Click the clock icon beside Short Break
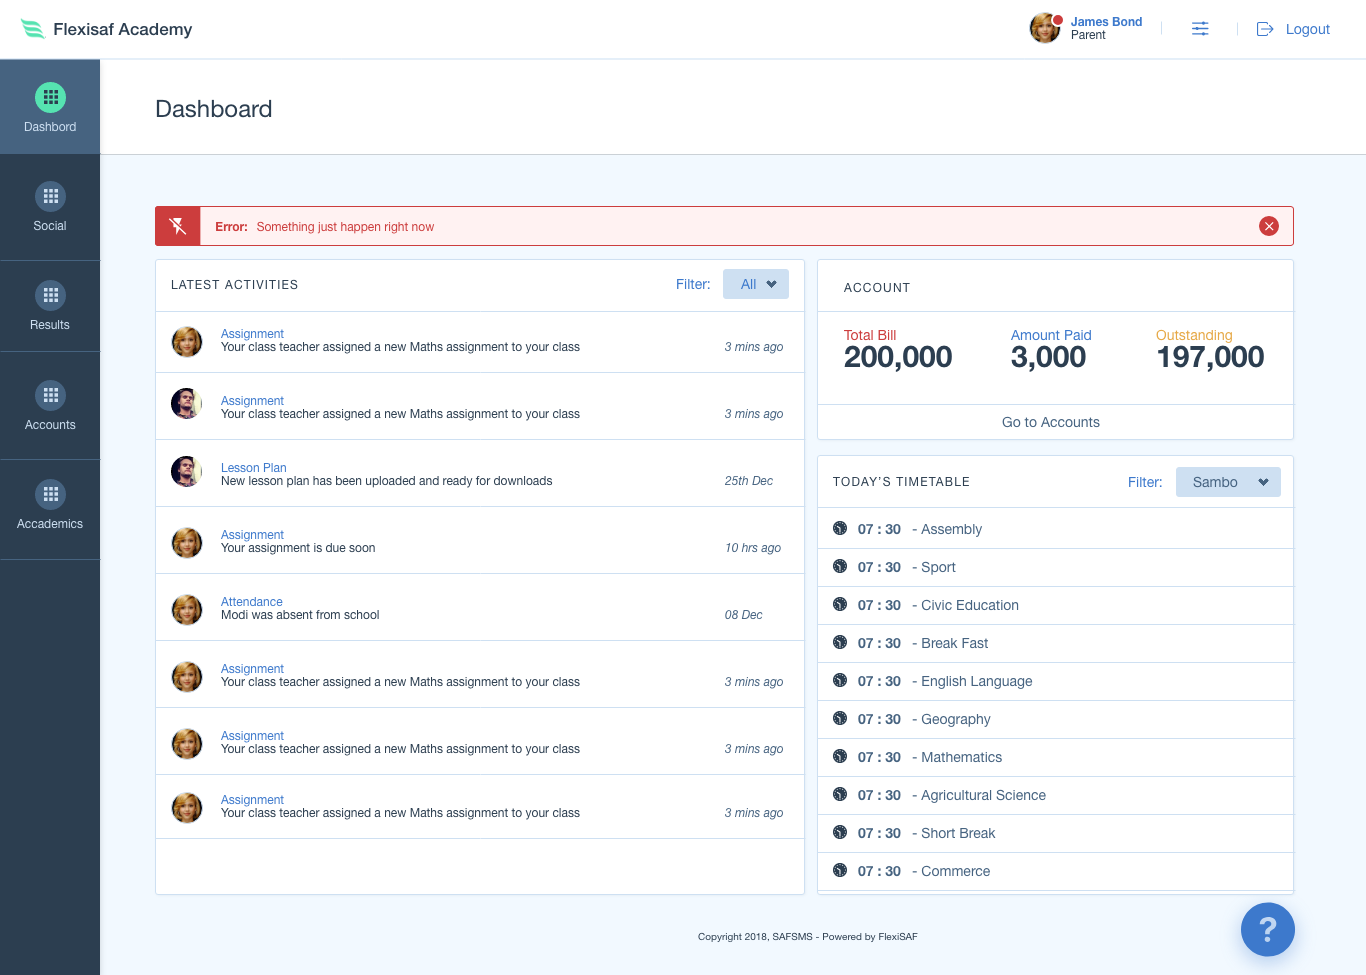Image resolution: width=1366 pixels, height=975 pixels. tap(840, 832)
